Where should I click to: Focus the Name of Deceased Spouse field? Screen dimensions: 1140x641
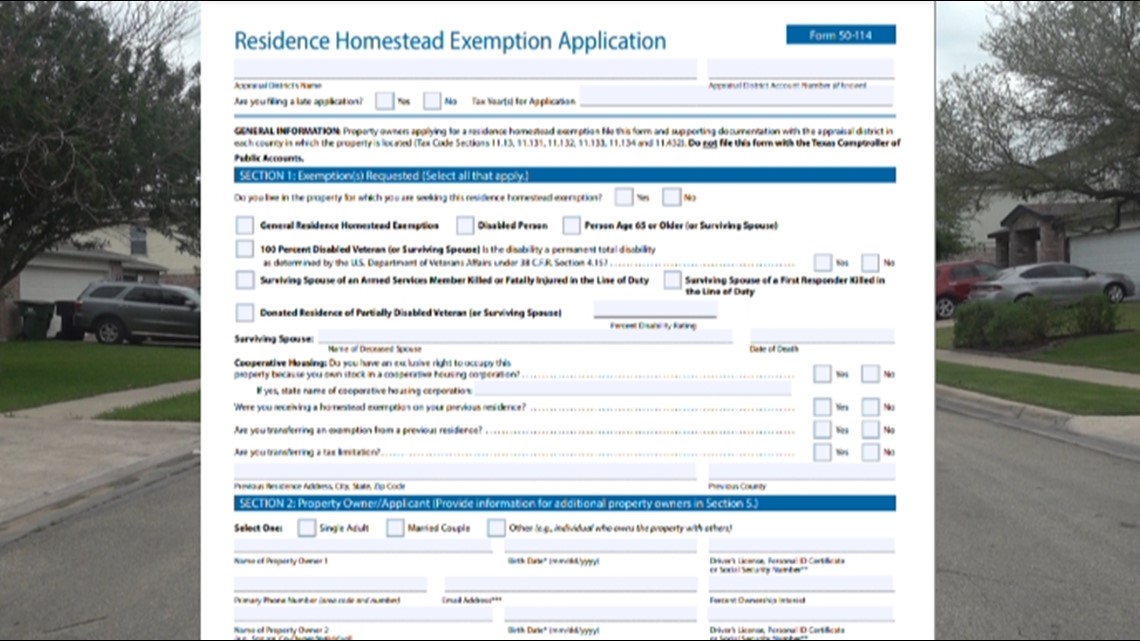[525, 335]
